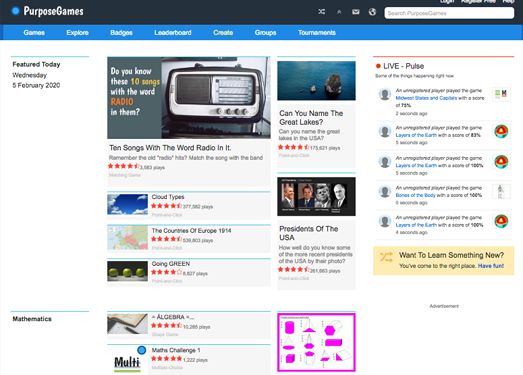Open Ten Songs With The Word Radio title
Screen dimensions: 523x375
coord(170,147)
